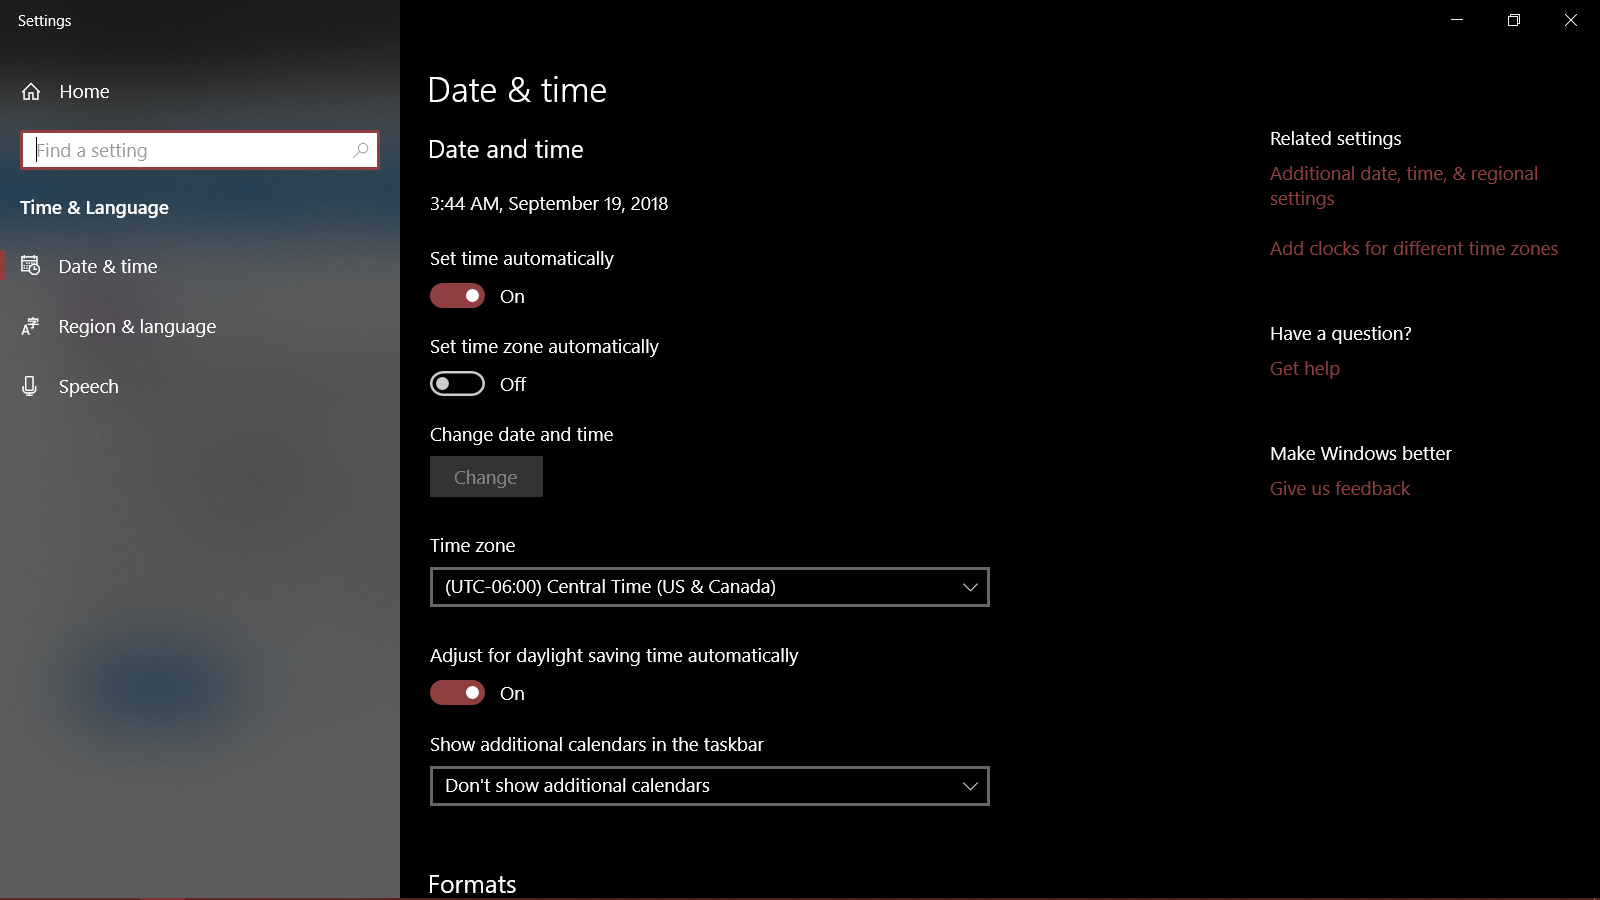
Task: Click the Change date and time button
Action: tap(486, 477)
